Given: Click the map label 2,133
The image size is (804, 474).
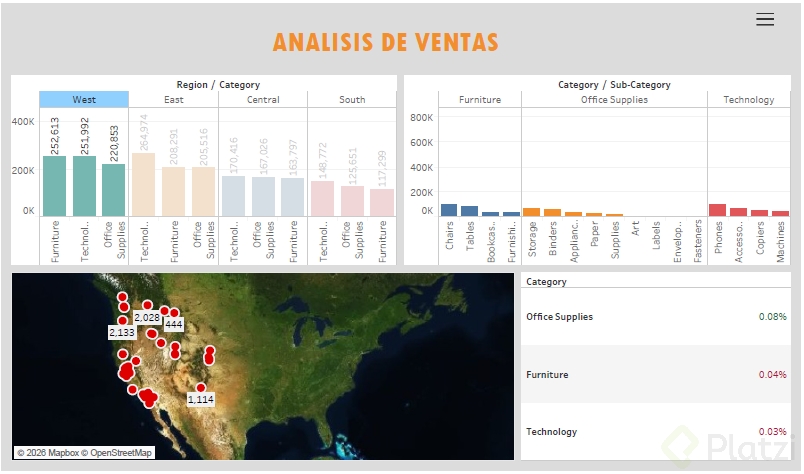Looking at the screenshot, I should pos(122,332).
